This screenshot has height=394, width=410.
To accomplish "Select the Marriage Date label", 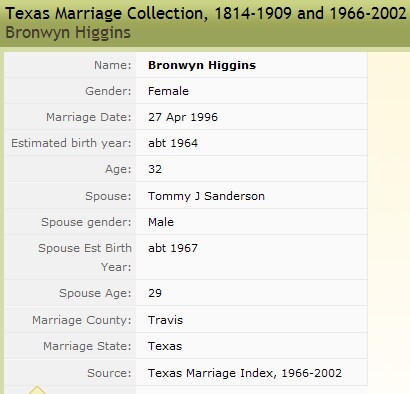I will [x=89, y=117].
